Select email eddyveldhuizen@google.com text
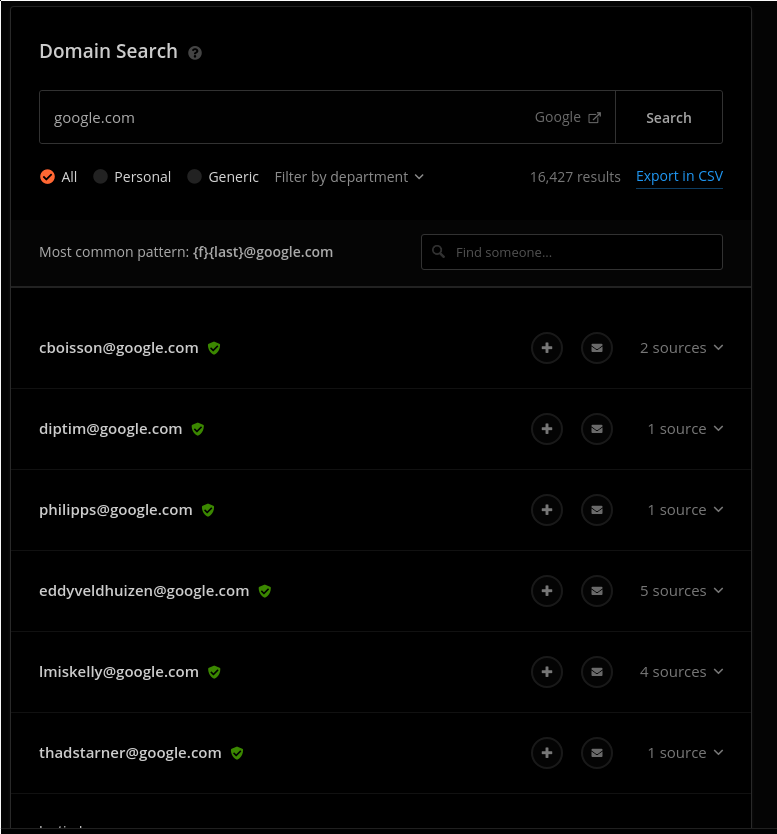777x834 pixels. point(144,591)
